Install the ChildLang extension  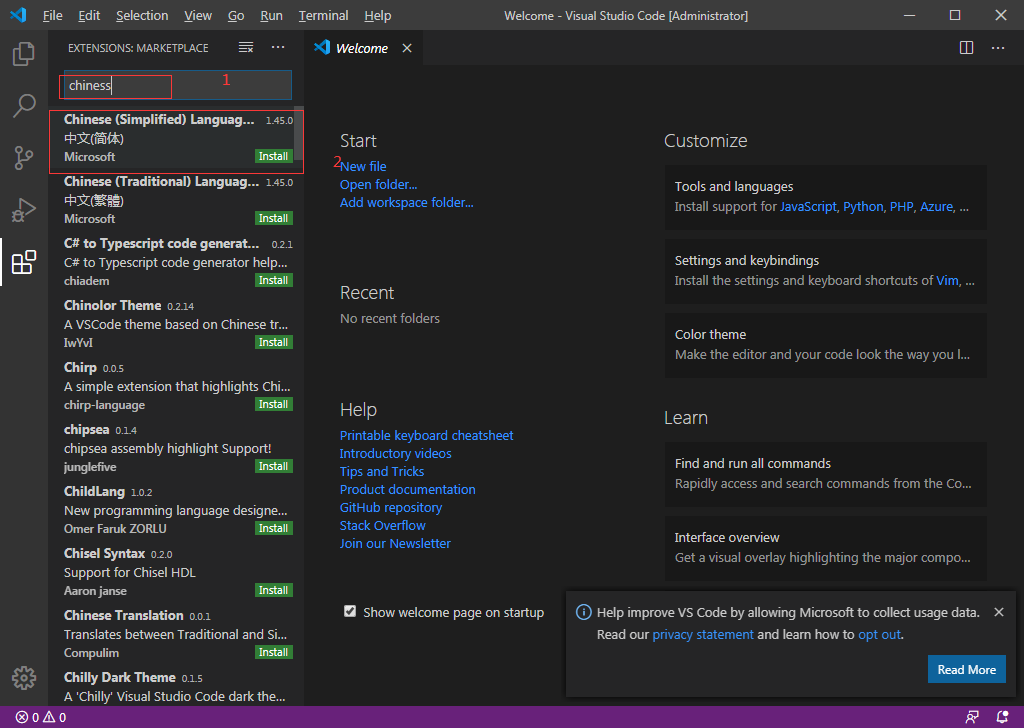click(x=273, y=528)
